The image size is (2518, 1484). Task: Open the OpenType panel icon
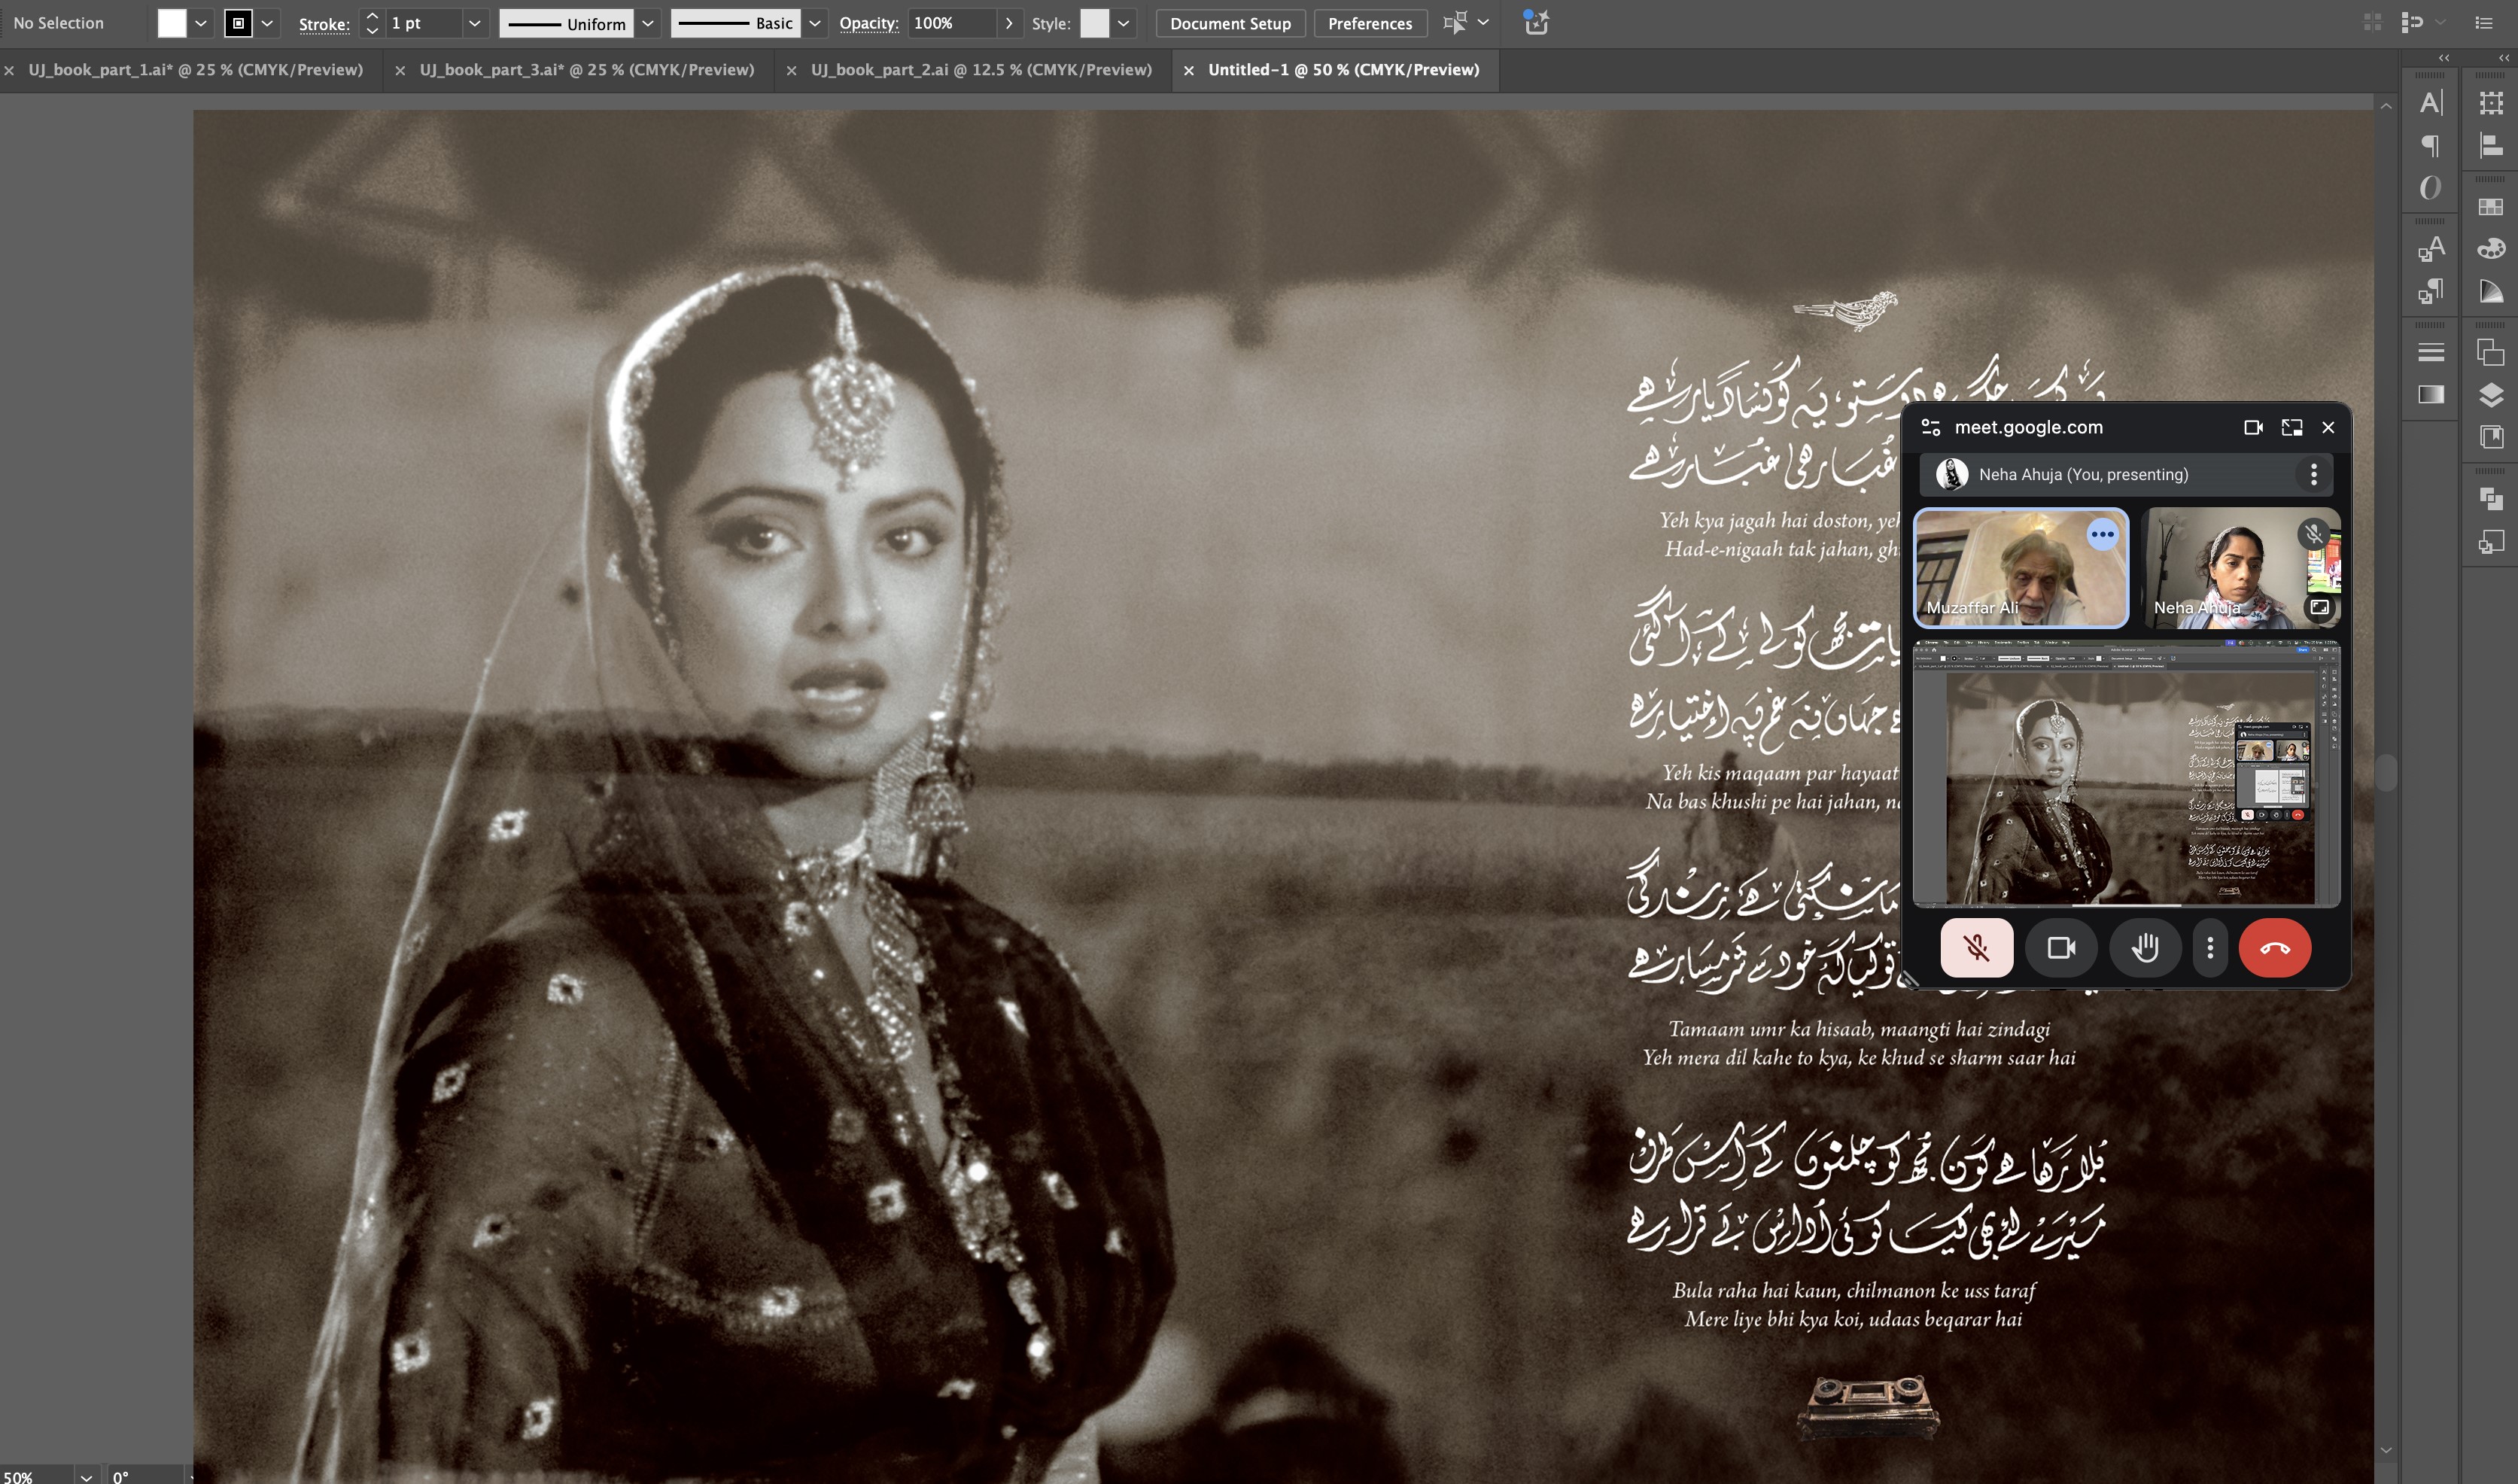(x=2431, y=188)
